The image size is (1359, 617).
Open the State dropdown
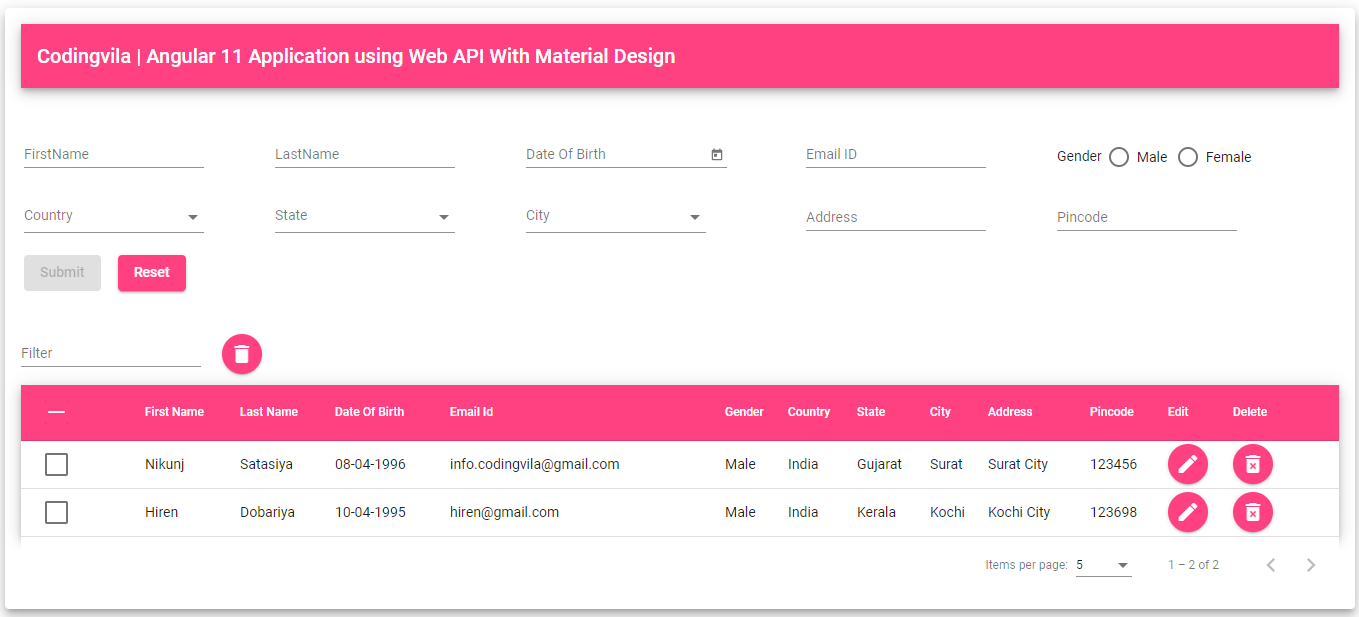tap(443, 216)
